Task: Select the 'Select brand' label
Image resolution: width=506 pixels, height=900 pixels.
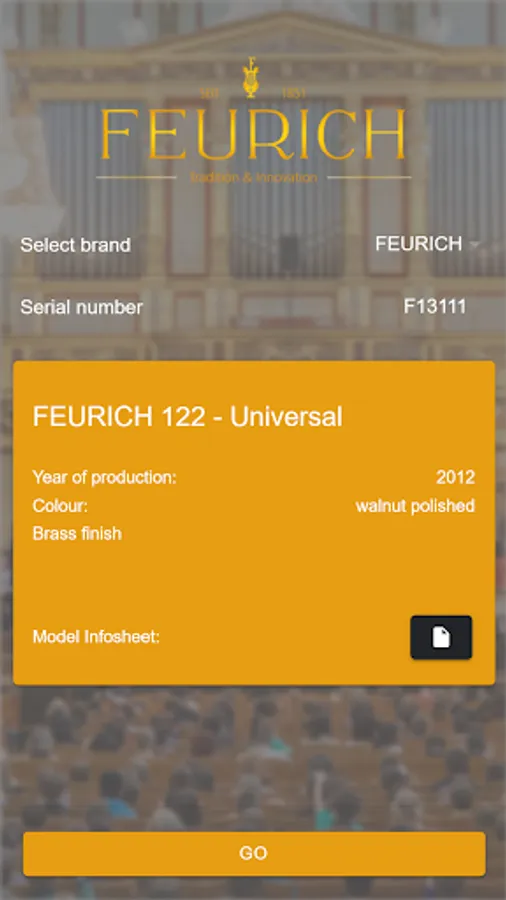Action: pos(76,245)
